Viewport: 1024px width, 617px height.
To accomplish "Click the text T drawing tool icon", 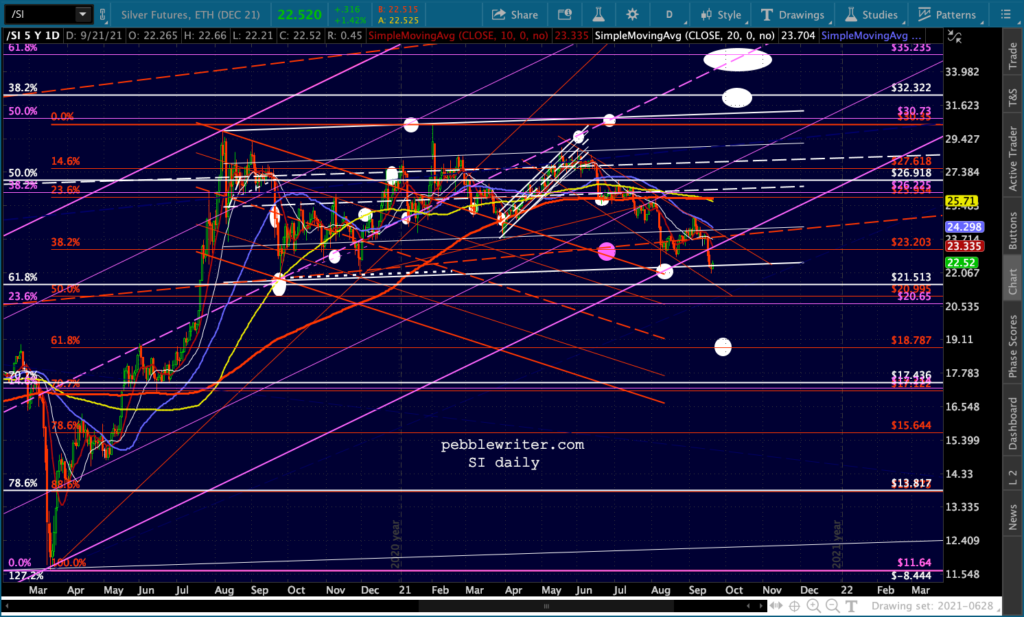I will point(851,607).
